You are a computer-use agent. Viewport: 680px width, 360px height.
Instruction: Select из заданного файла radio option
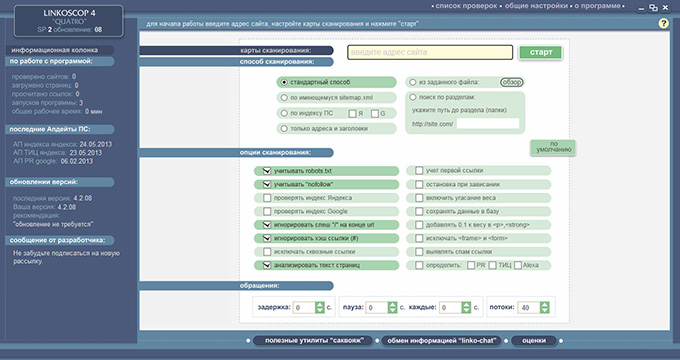pyautogui.click(x=412, y=82)
